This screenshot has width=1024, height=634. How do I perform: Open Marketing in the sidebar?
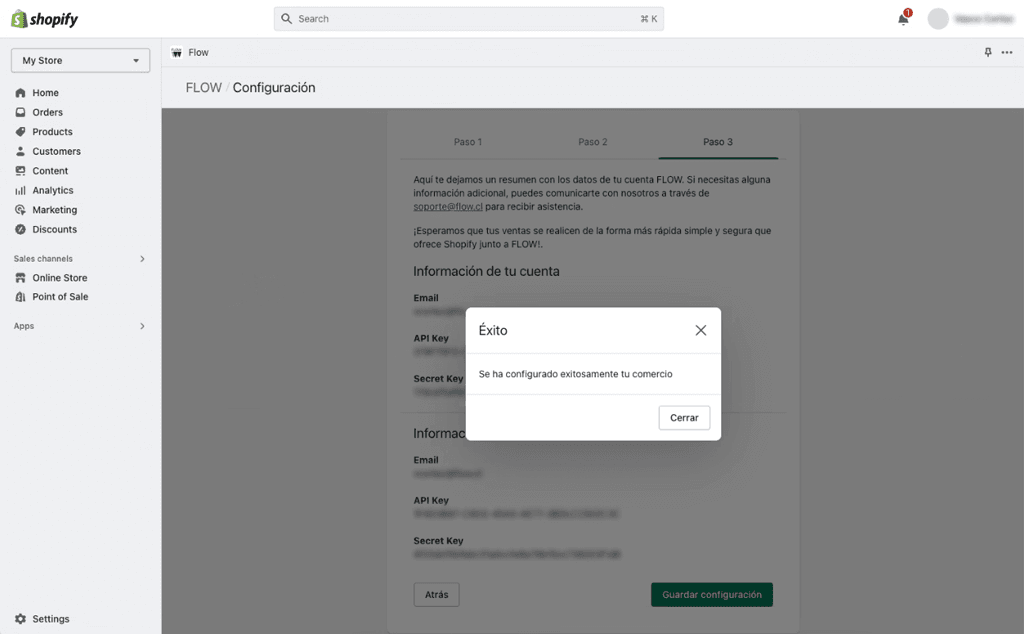point(55,210)
